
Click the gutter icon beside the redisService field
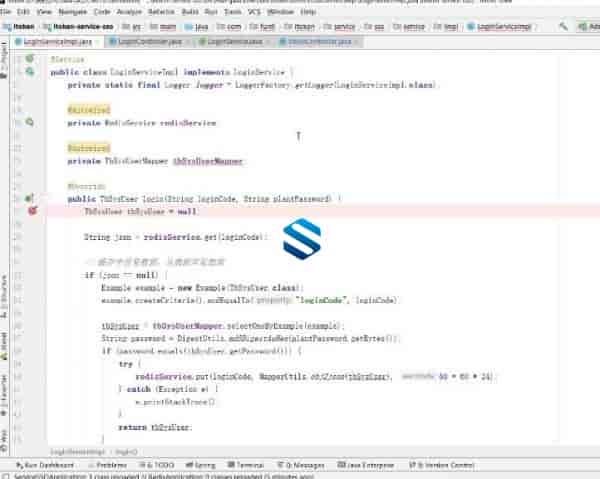click(x=29, y=122)
